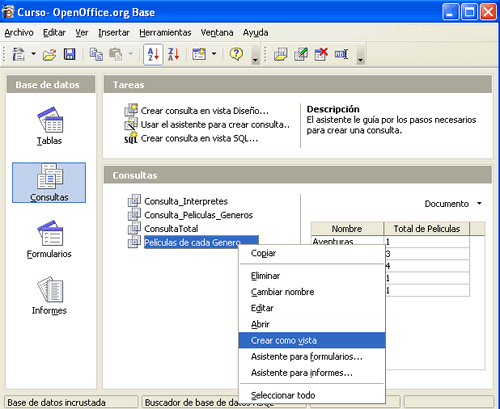Image resolution: width=500 pixels, height=409 pixels.
Task: Choose Copiar in context menu
Action: (312, 253)
